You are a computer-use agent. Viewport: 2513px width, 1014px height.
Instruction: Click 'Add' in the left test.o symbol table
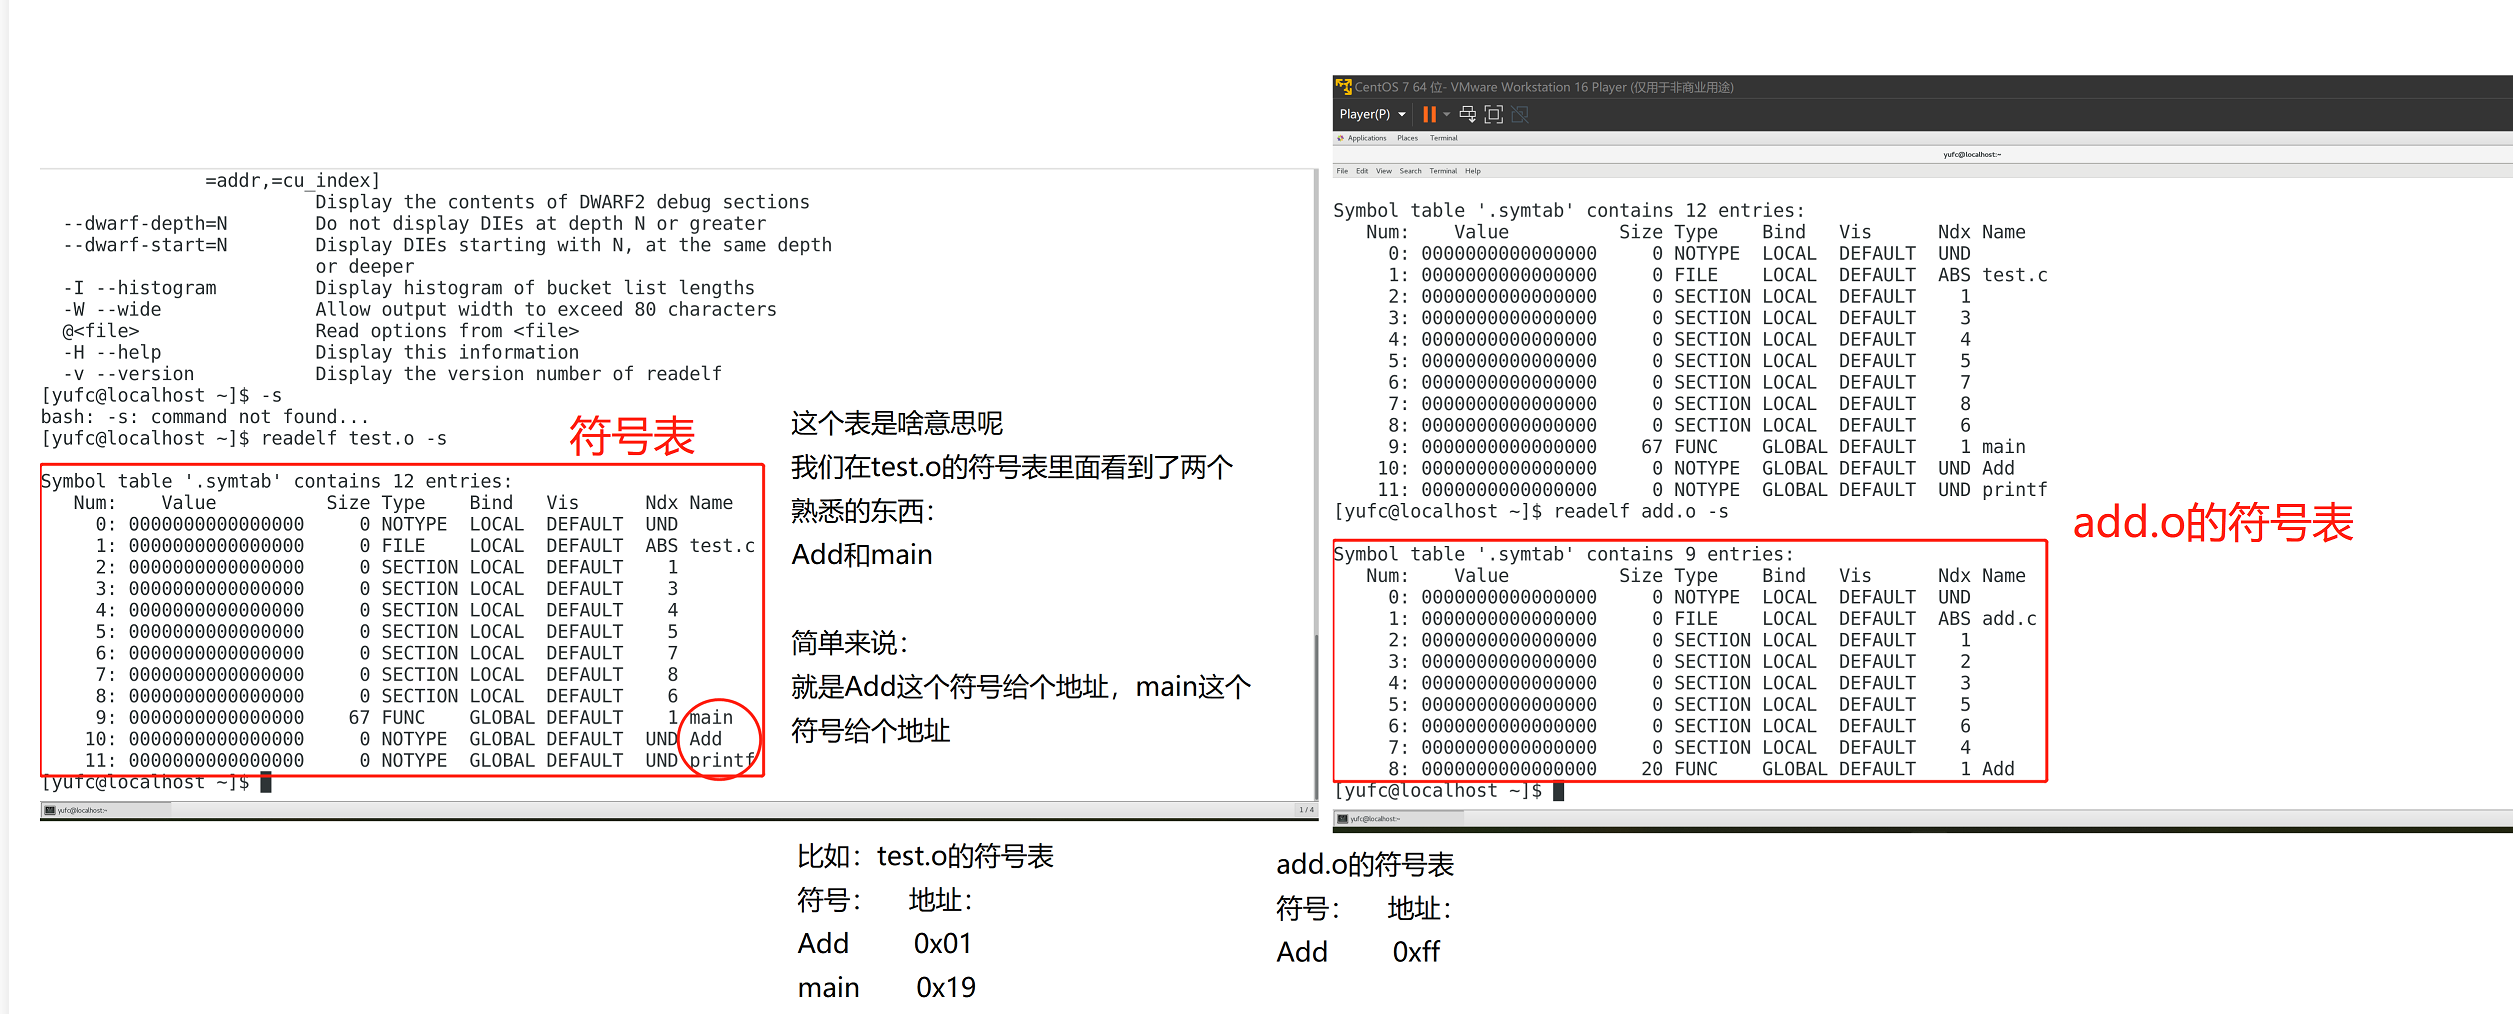[x=705, y=739]
